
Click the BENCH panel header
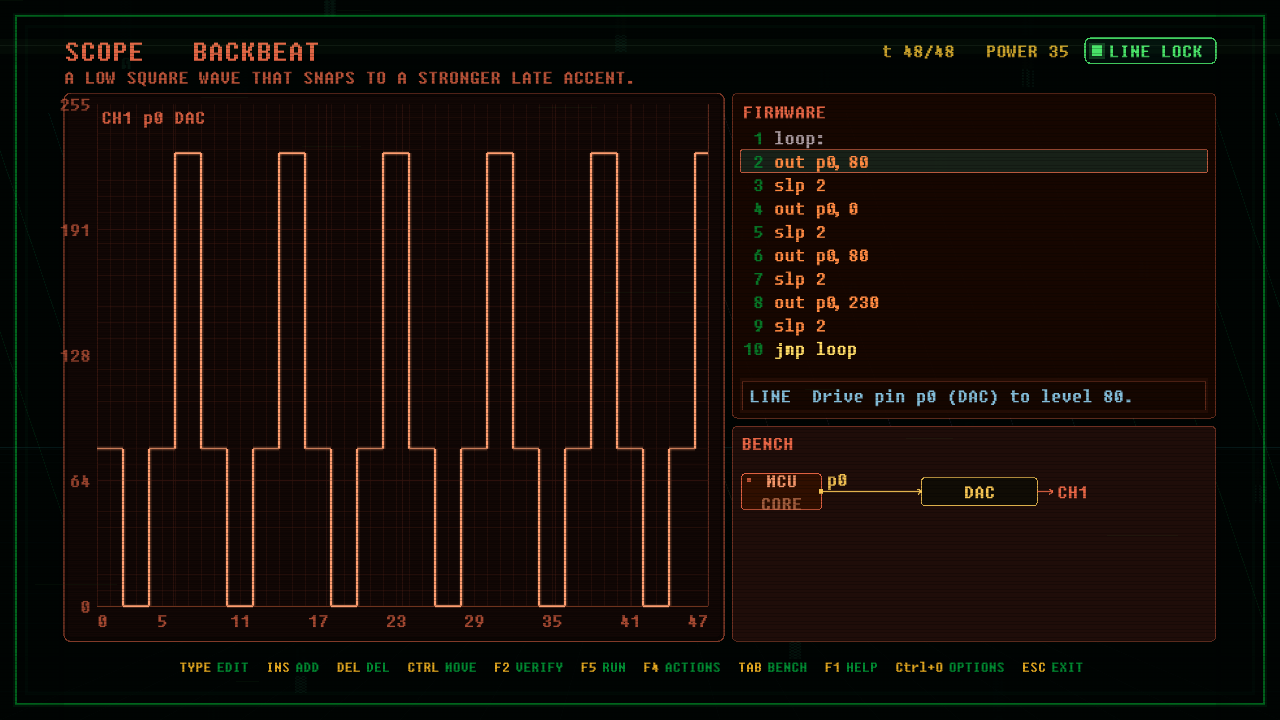pos(768,444)
